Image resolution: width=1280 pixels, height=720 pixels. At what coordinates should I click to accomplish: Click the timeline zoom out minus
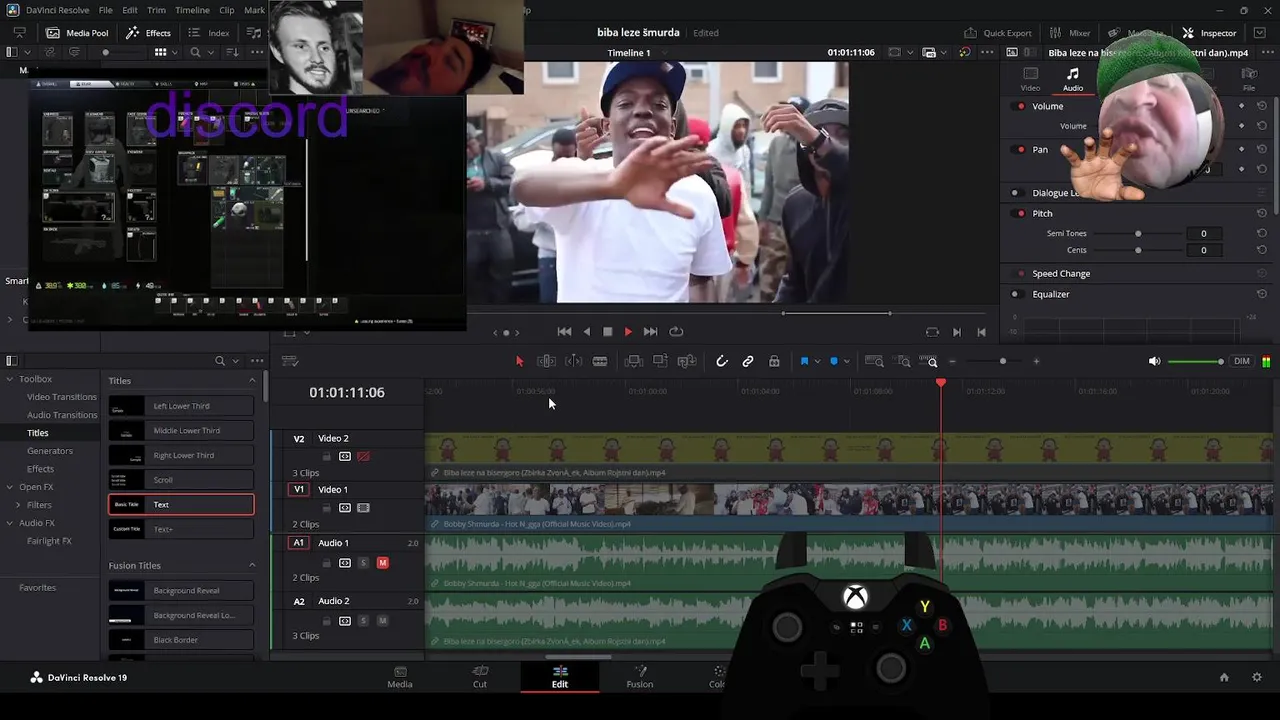click(952, 361)
